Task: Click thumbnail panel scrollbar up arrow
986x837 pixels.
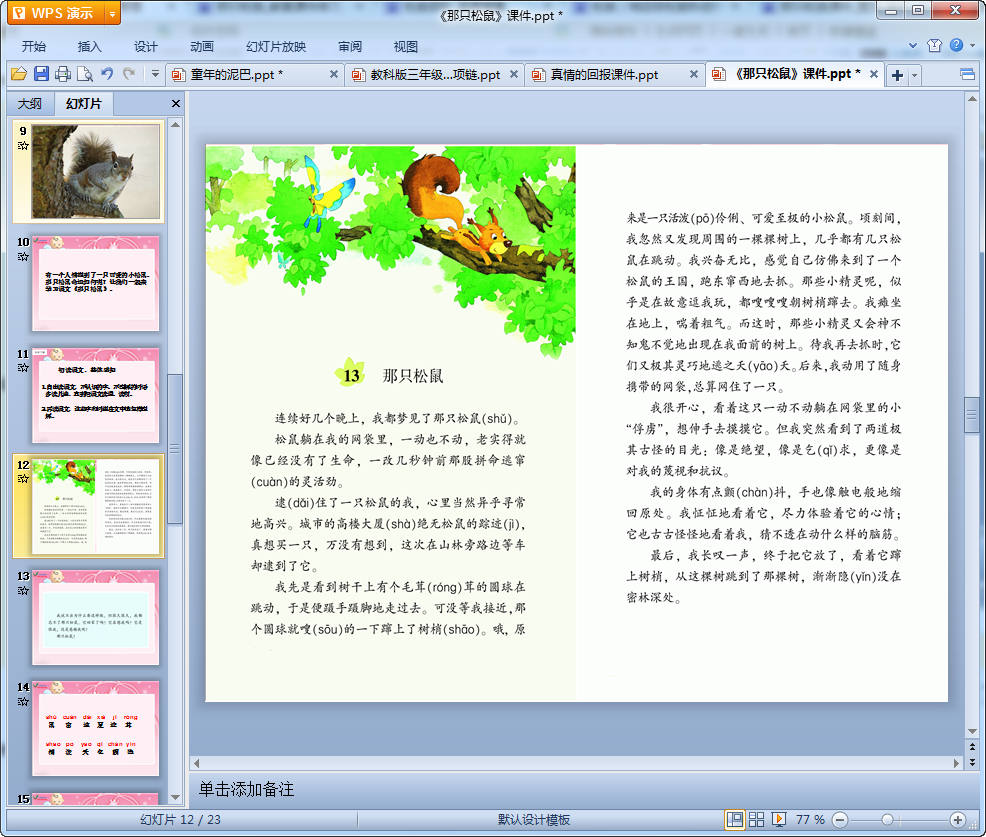Action: (175, 125)
